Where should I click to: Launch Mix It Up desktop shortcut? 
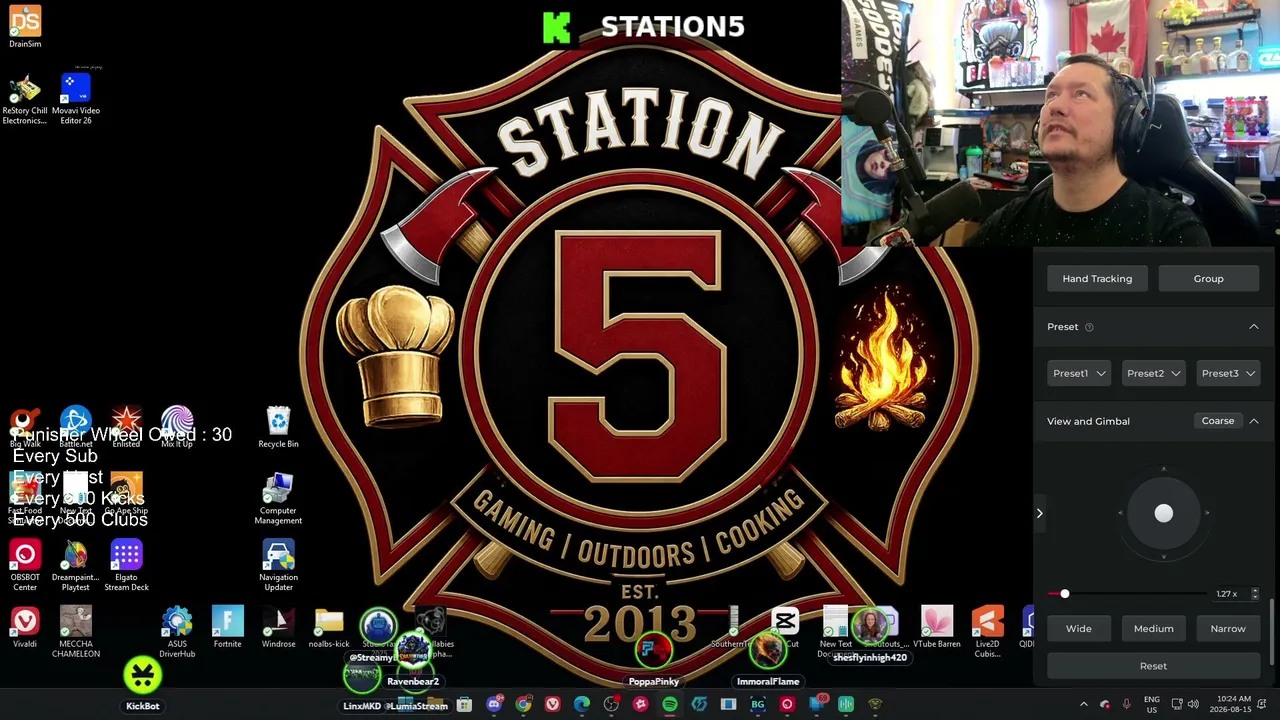pos(177,427)
